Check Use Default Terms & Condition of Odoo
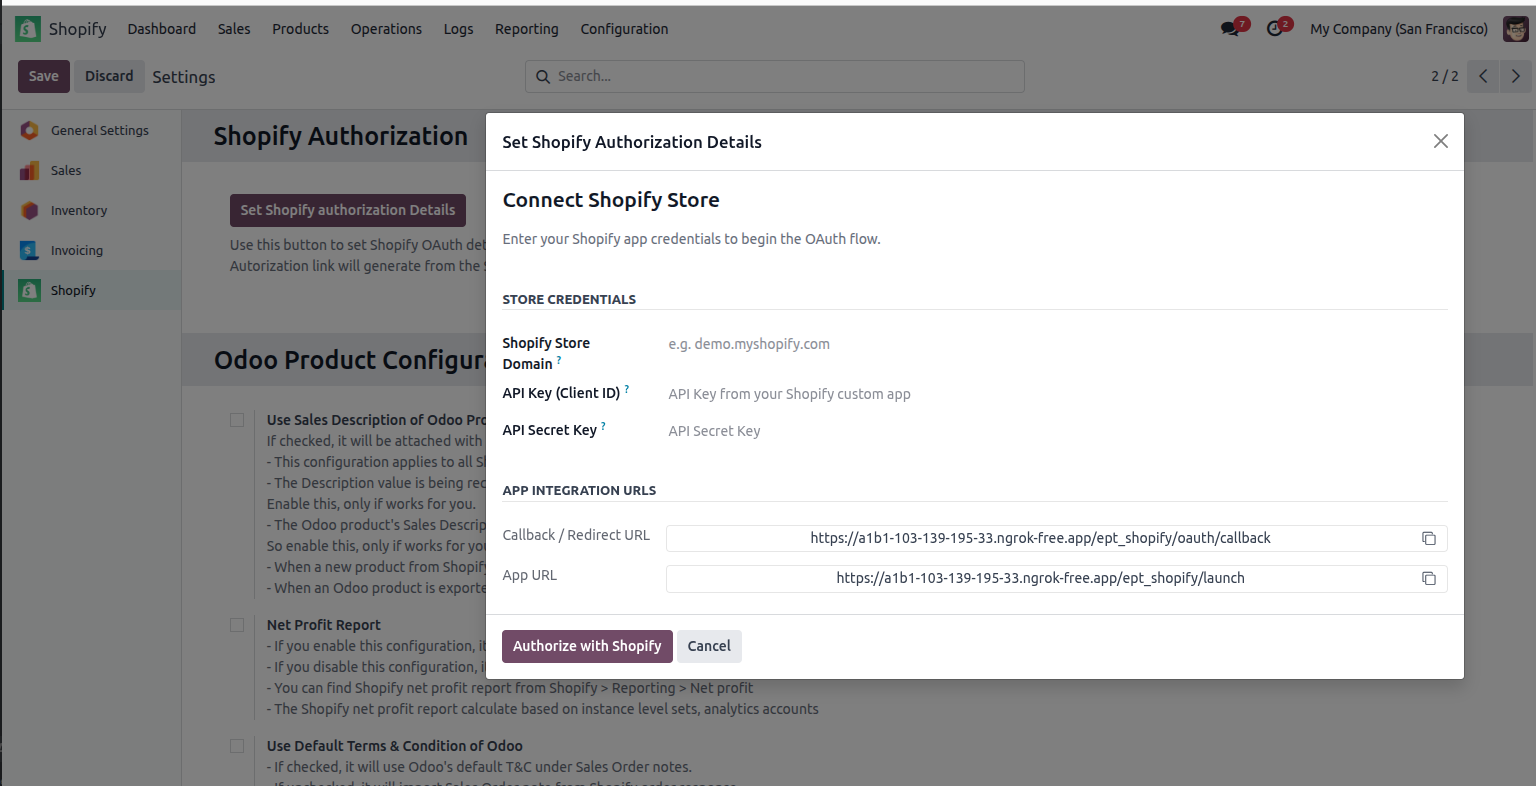Viewport: 1536px width, 786px height. tap(237, 745)
